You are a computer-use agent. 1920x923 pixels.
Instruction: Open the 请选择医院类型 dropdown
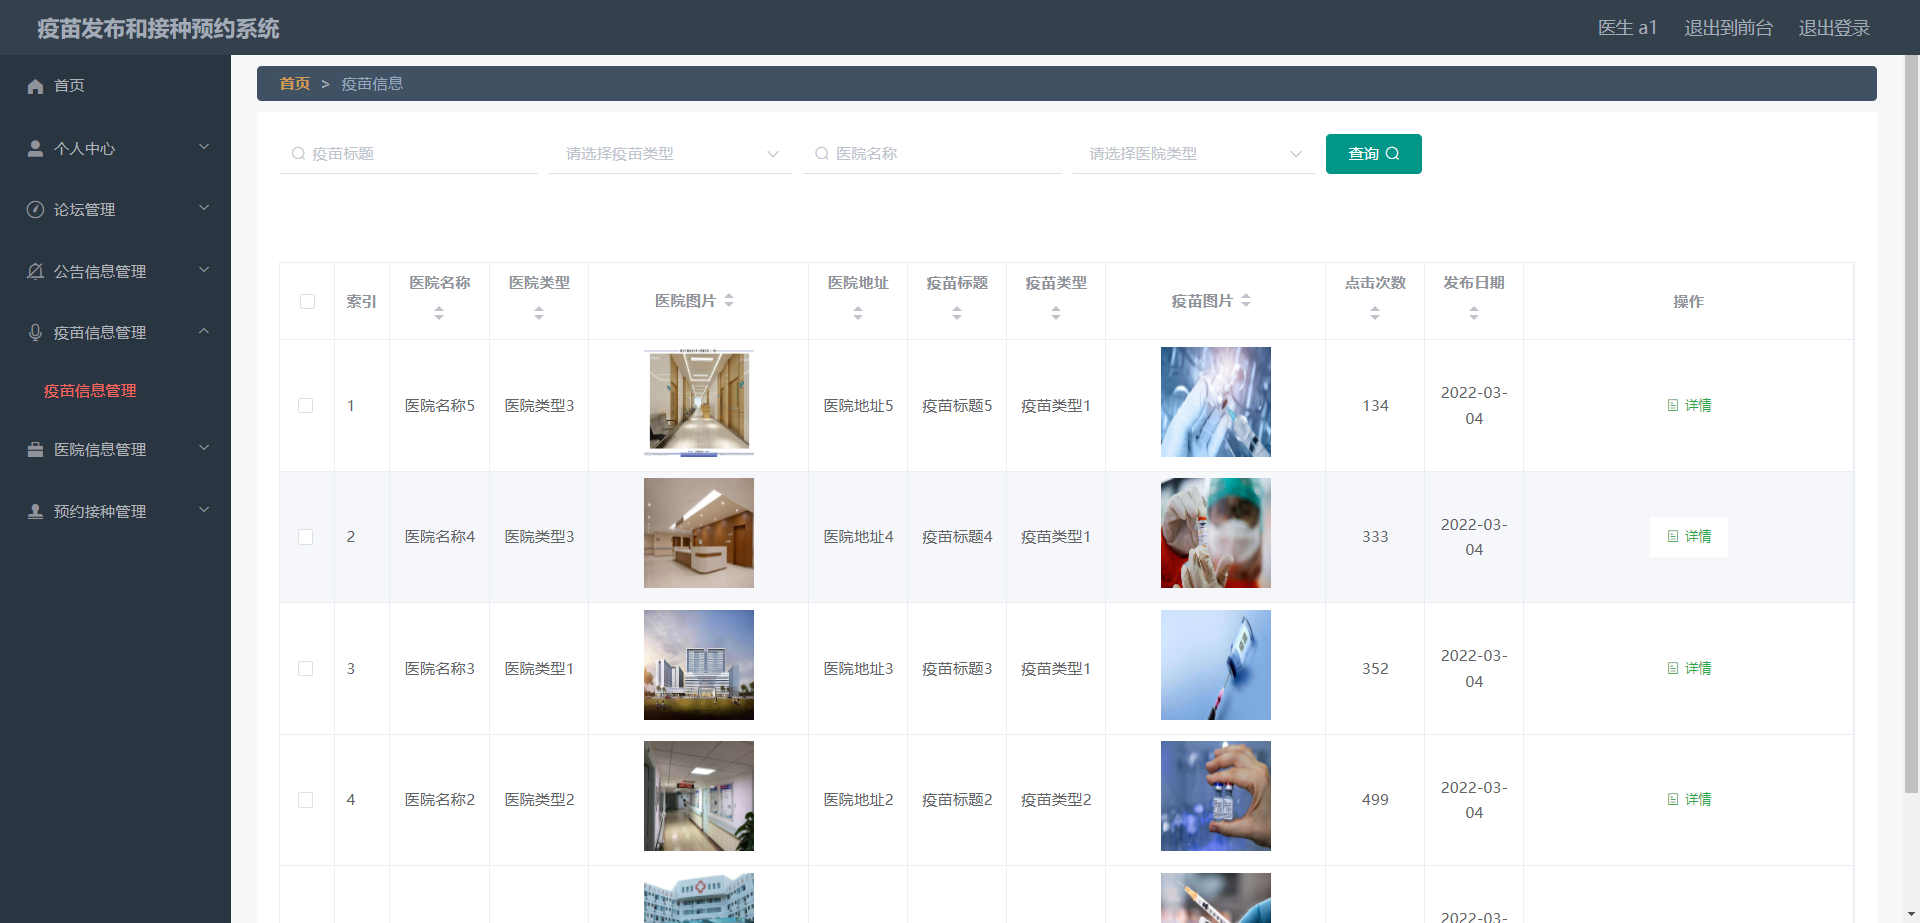click(x=1194, y=154)
